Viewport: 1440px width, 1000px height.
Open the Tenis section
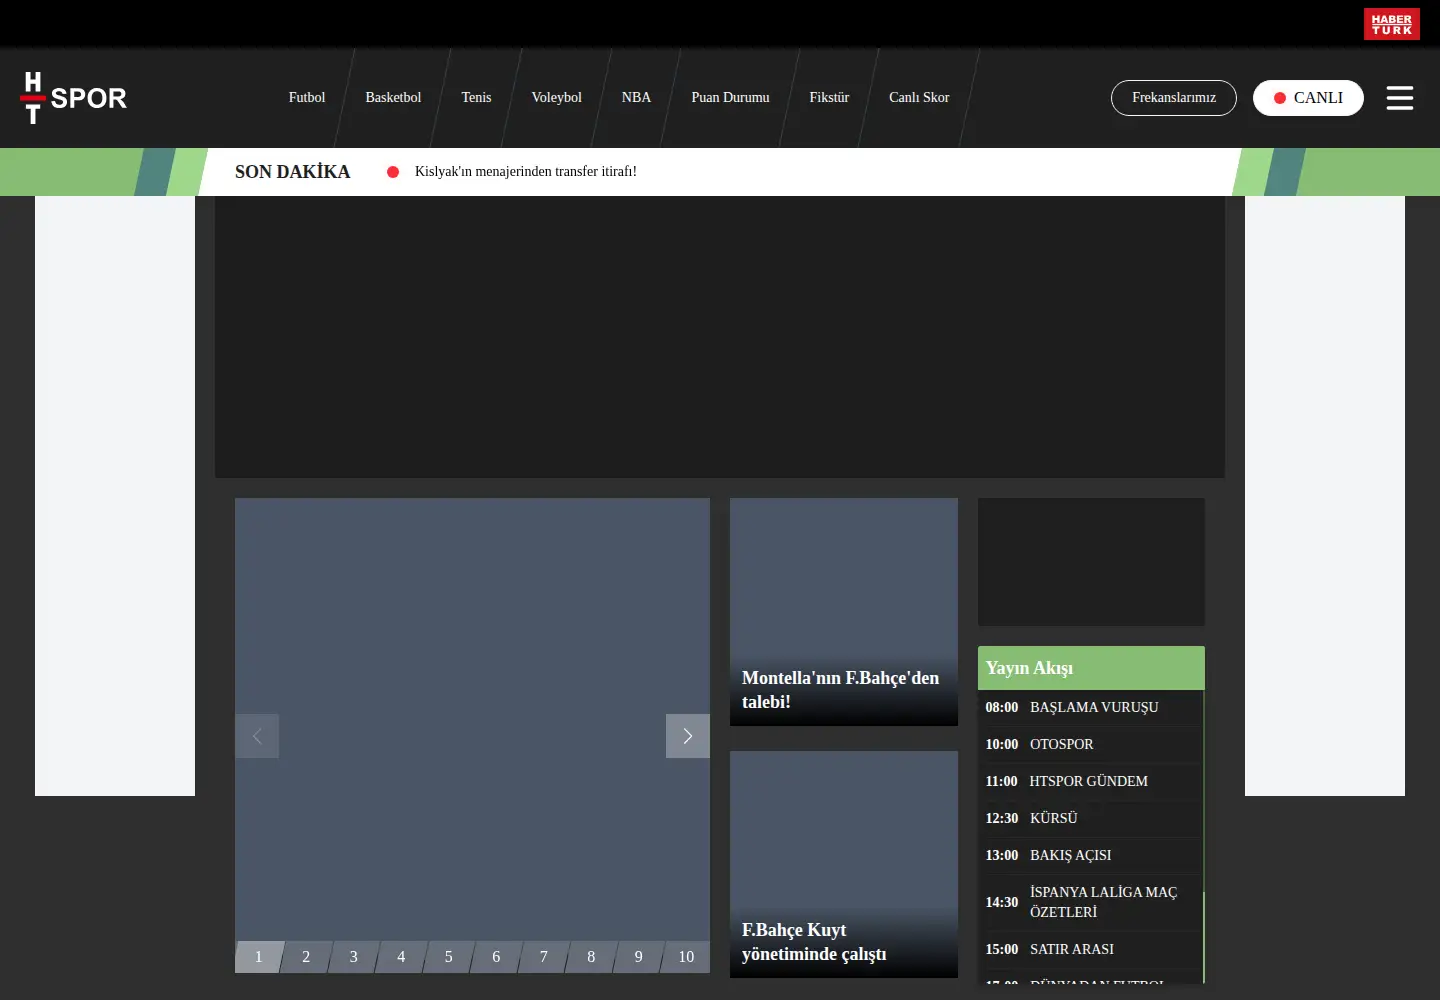[x=476, y=97]
